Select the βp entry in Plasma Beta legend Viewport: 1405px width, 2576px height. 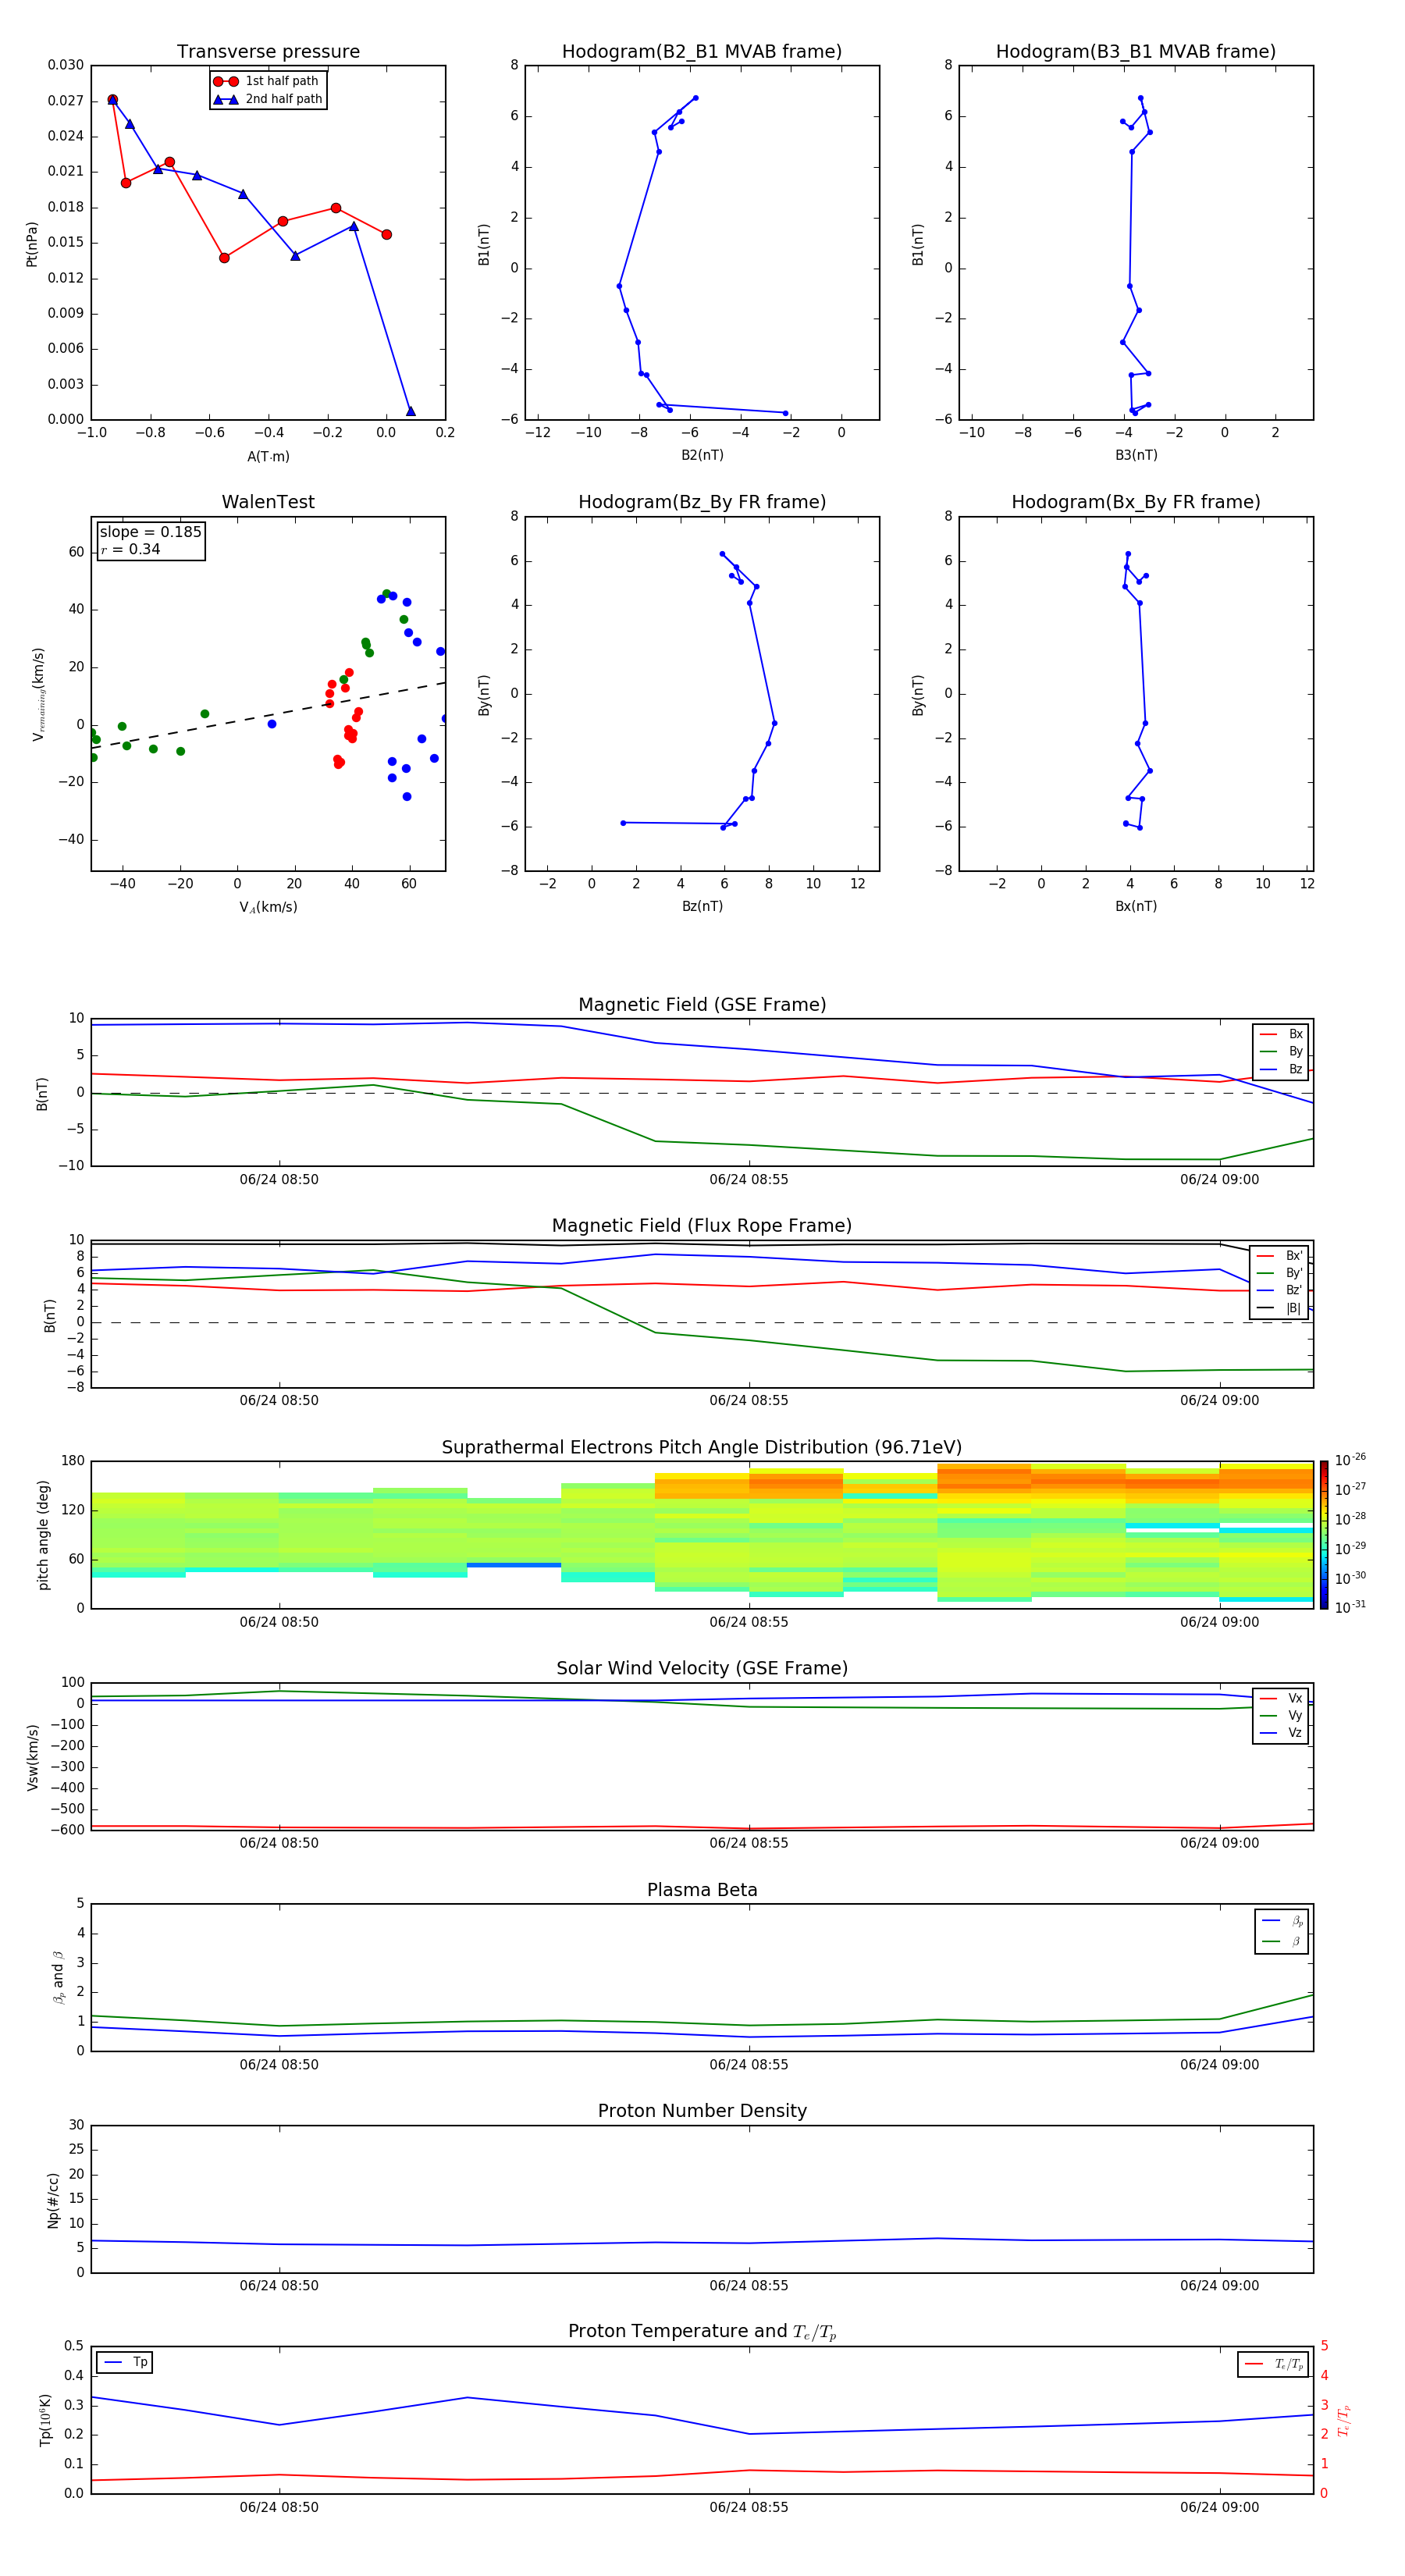click(x=1282, y=1921)
